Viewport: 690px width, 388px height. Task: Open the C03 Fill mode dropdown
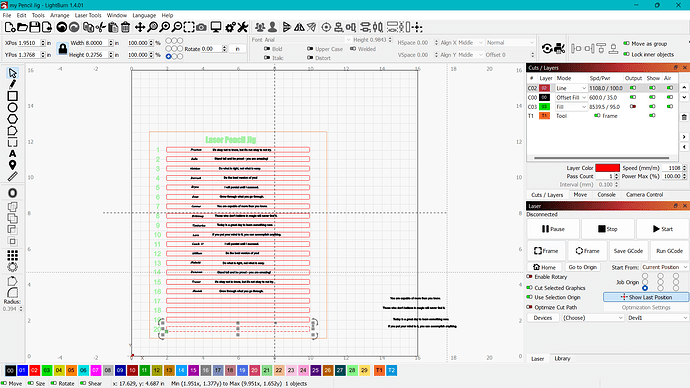571,106
